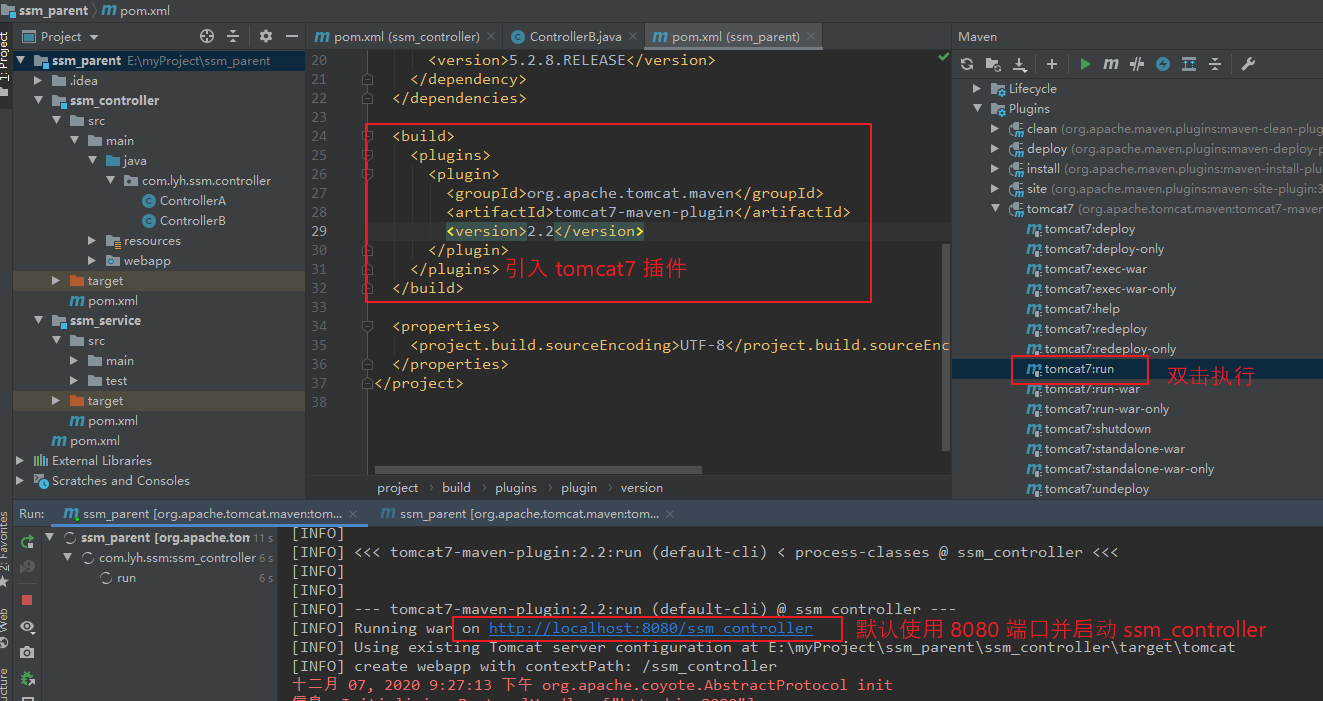Expand the Lifecycle node in Maven
This screenshot has width=1323, height=701.
click(x=977, y=89)
